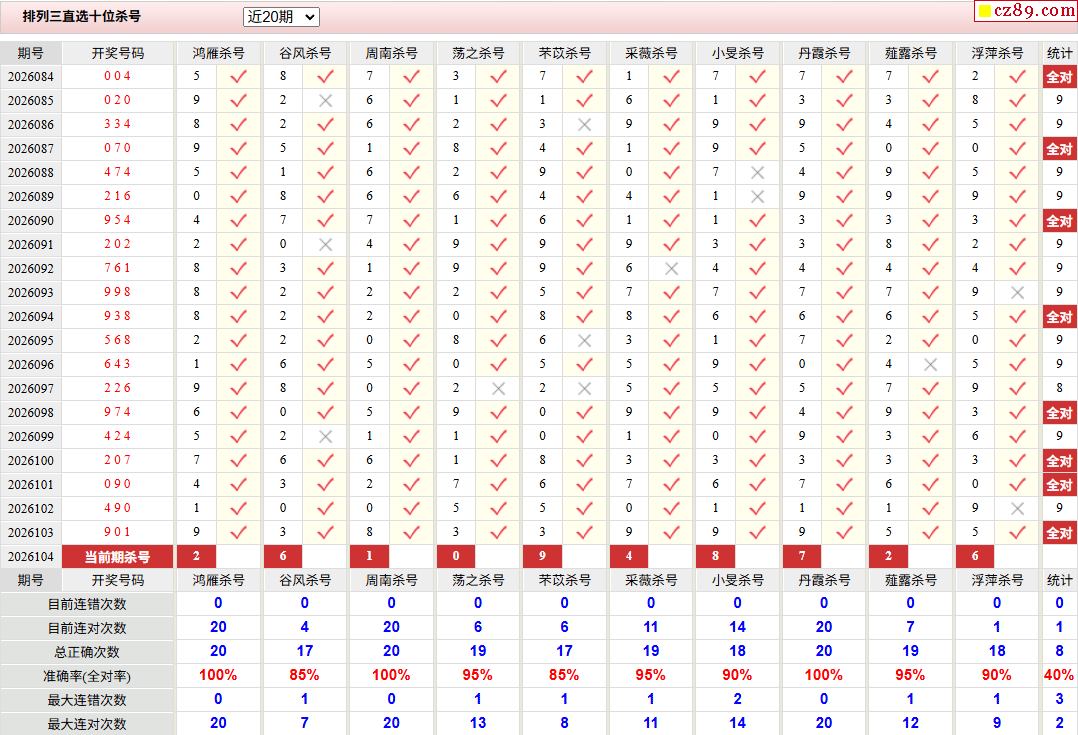Viewport: 1078px width, 735px height.
Task: Click the statistic 8 in row 2026097
Action: (x=1059, y=388)
